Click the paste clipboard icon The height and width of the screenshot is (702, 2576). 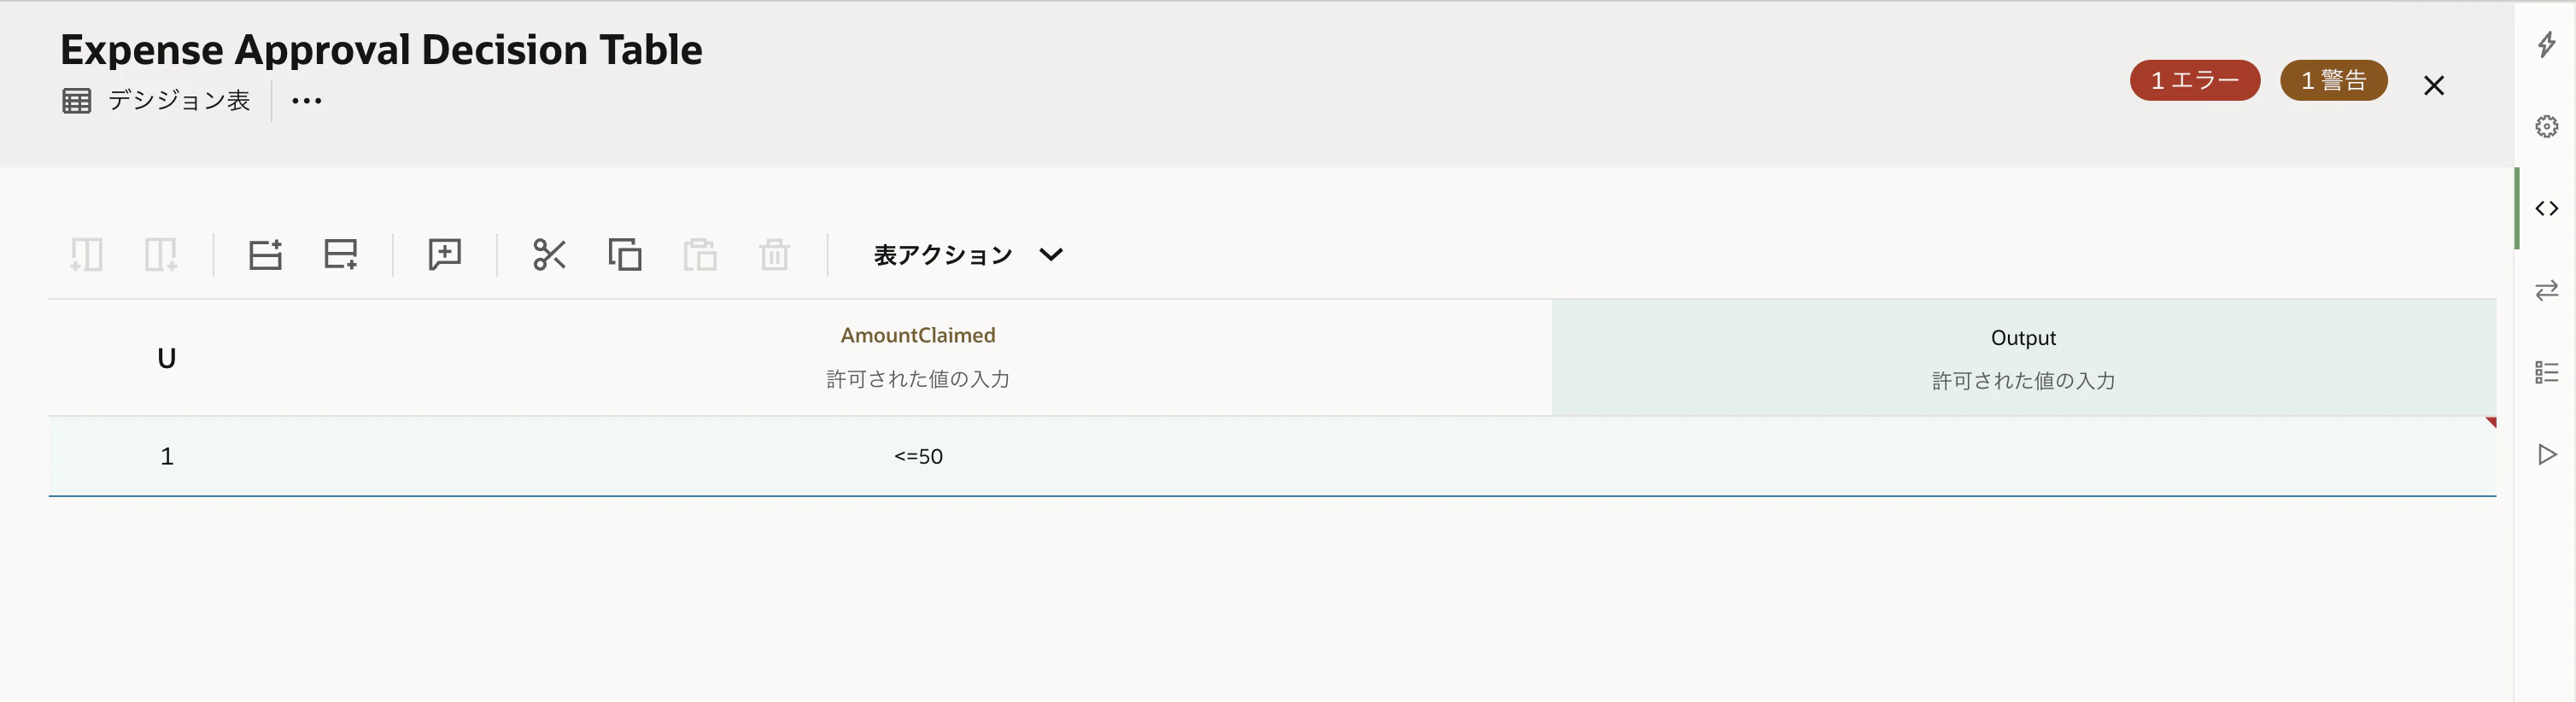point(700,254)
